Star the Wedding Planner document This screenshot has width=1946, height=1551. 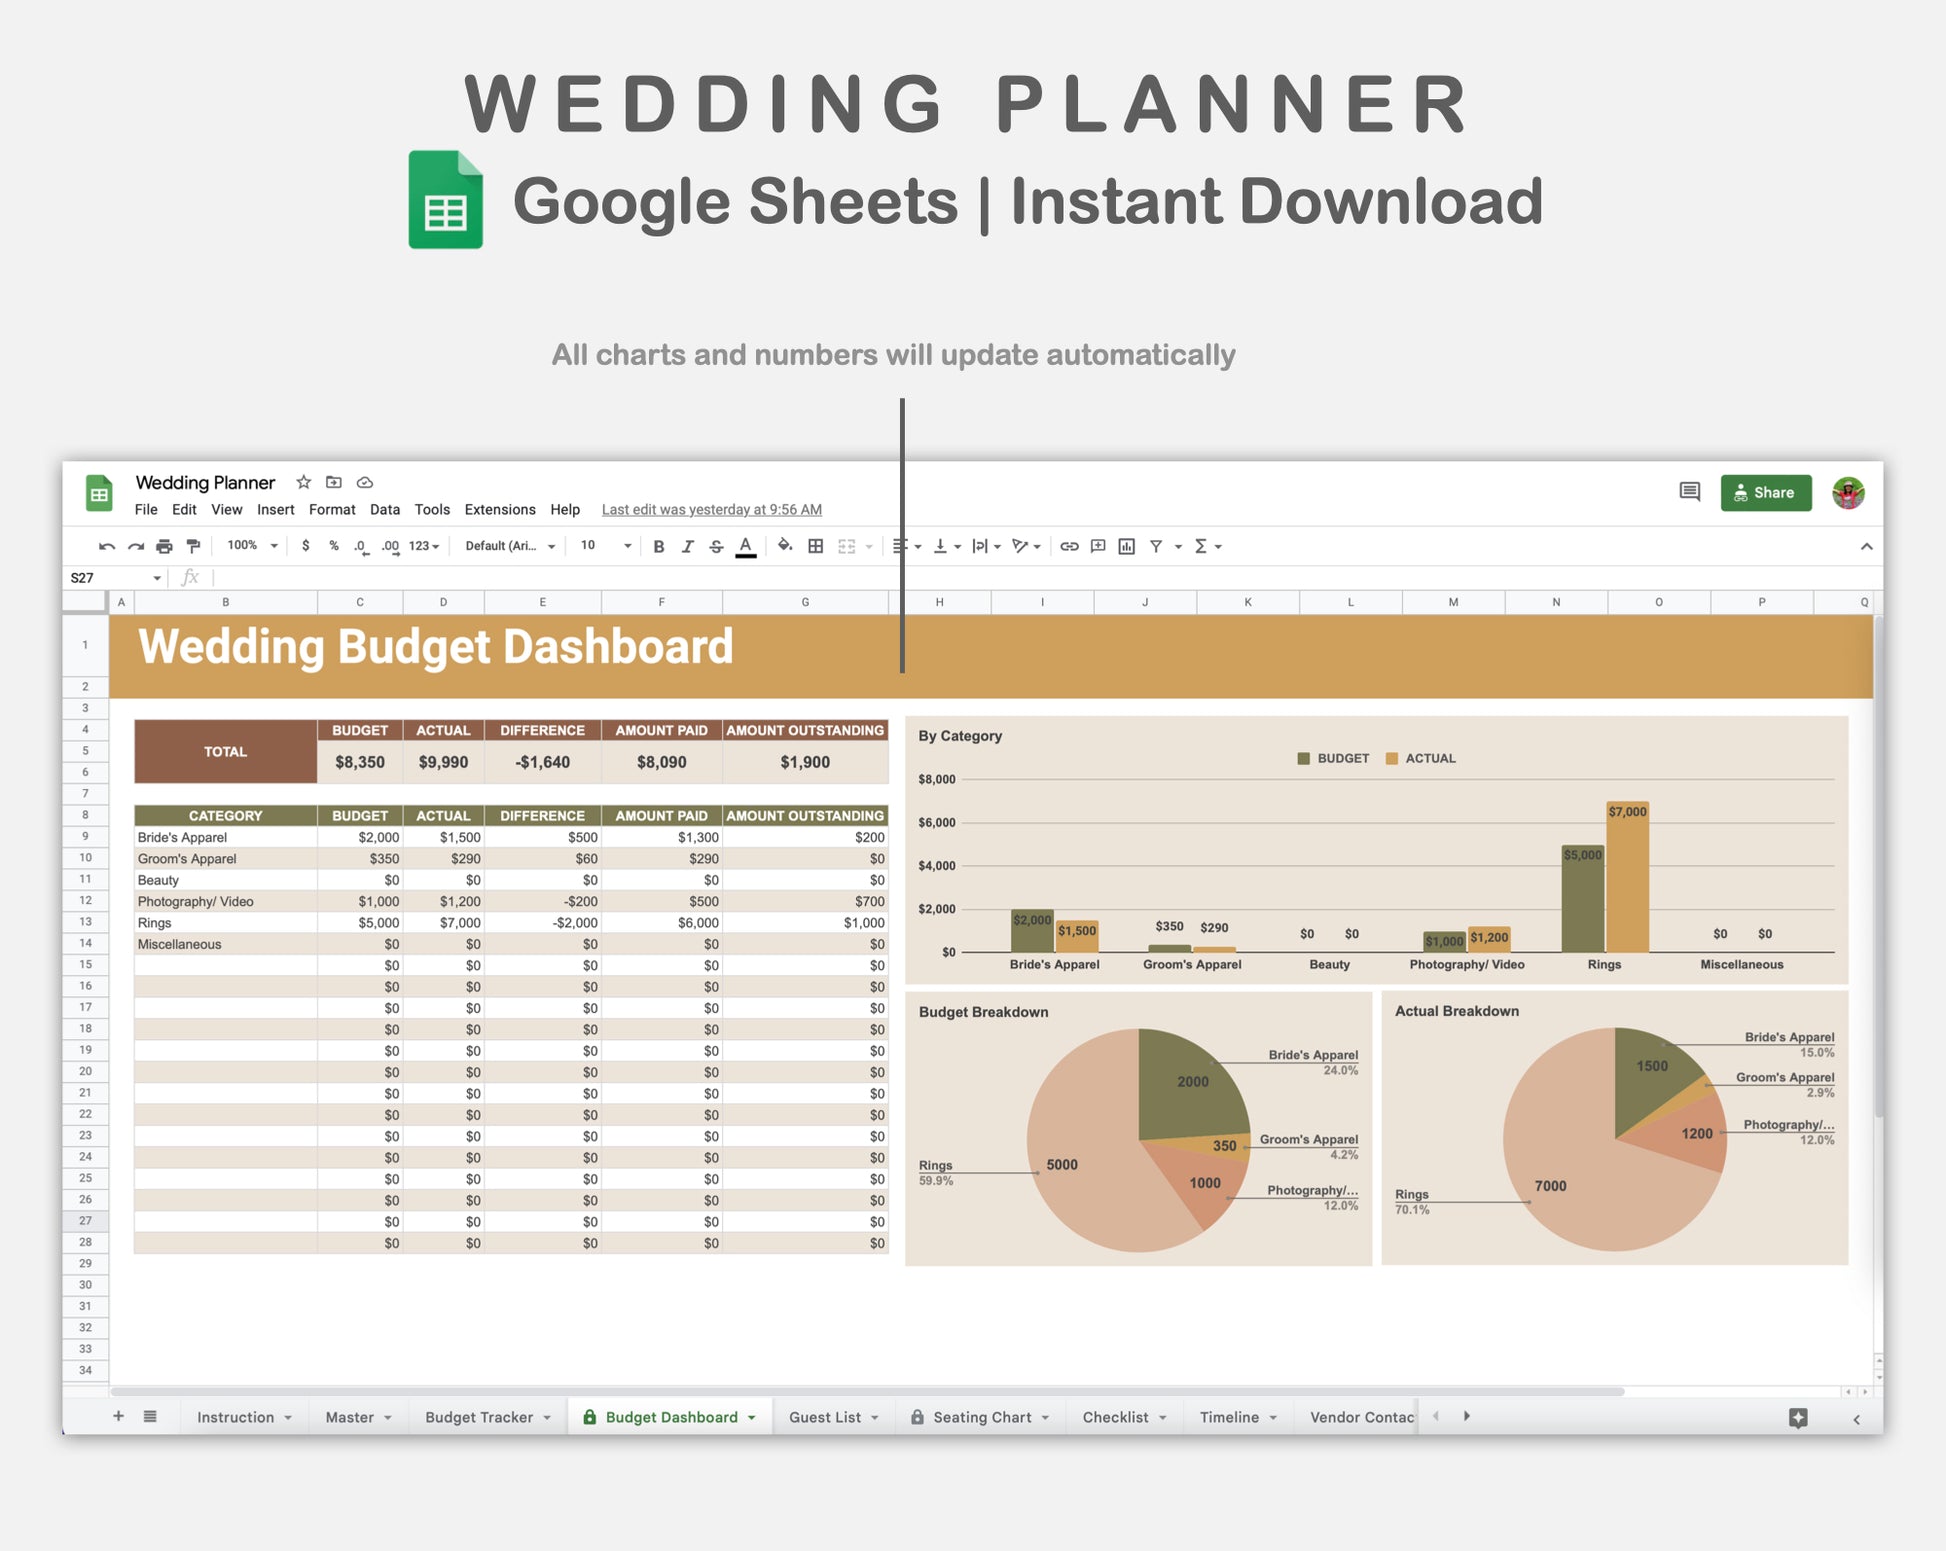point(304,482)
